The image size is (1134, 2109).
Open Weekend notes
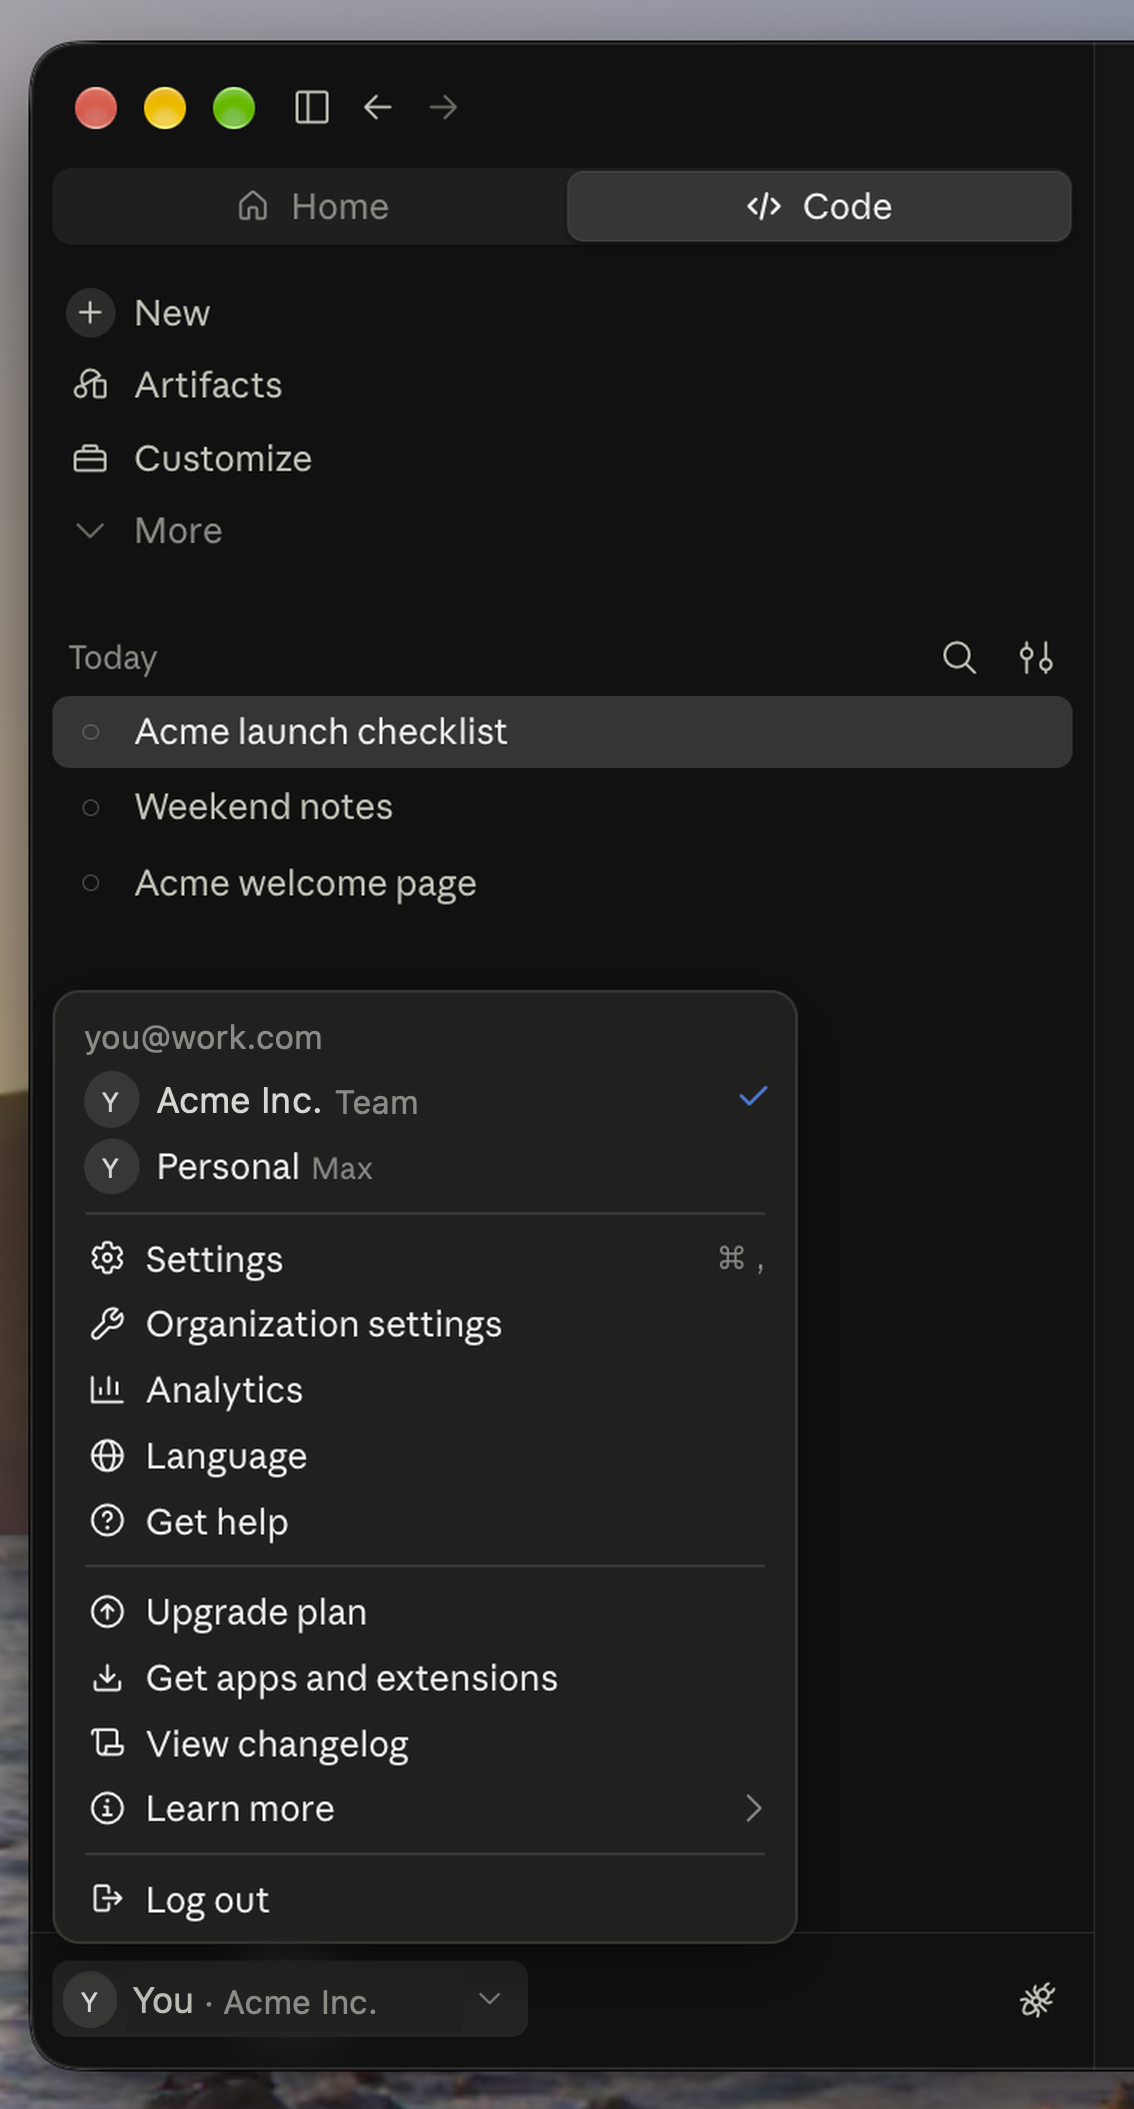562,807
